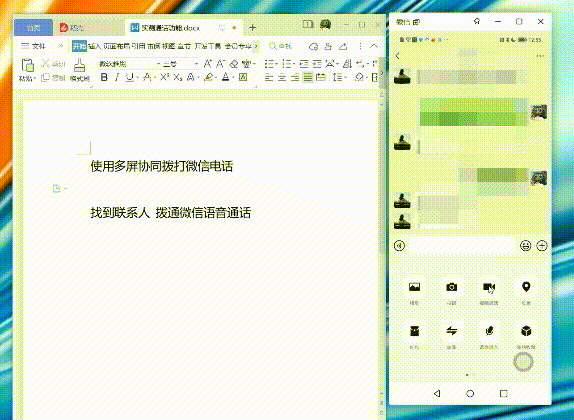Click the font color A button
This screenshot has height=420, width=574.
click(x=226, y=77)
